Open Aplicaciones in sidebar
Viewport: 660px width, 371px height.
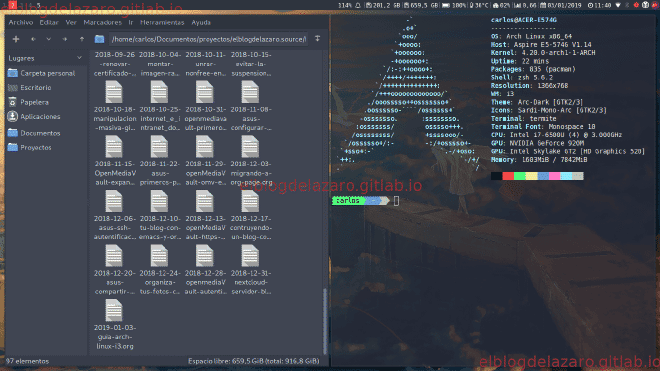point(35,117)
